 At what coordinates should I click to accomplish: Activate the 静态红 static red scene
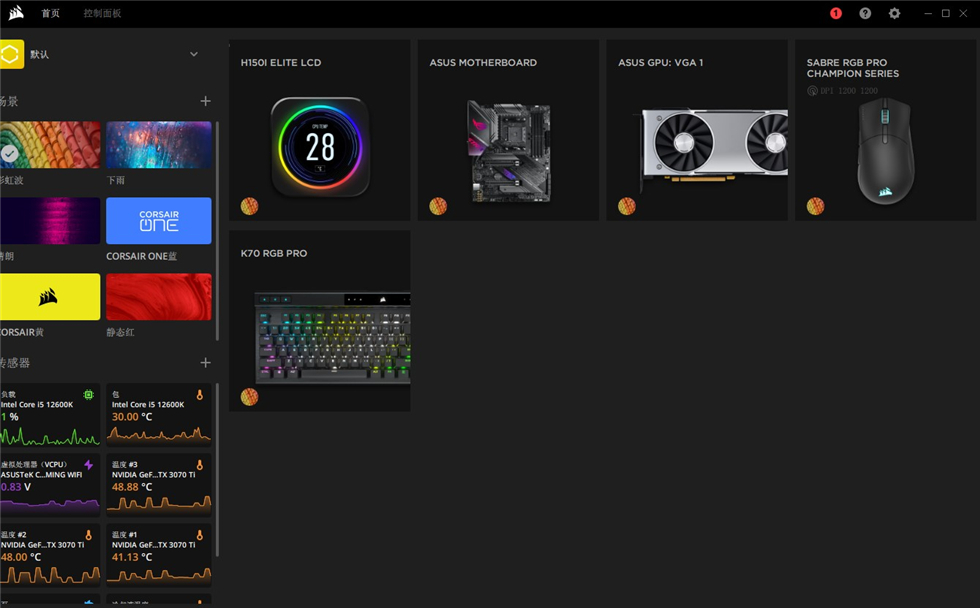point(158,297)
